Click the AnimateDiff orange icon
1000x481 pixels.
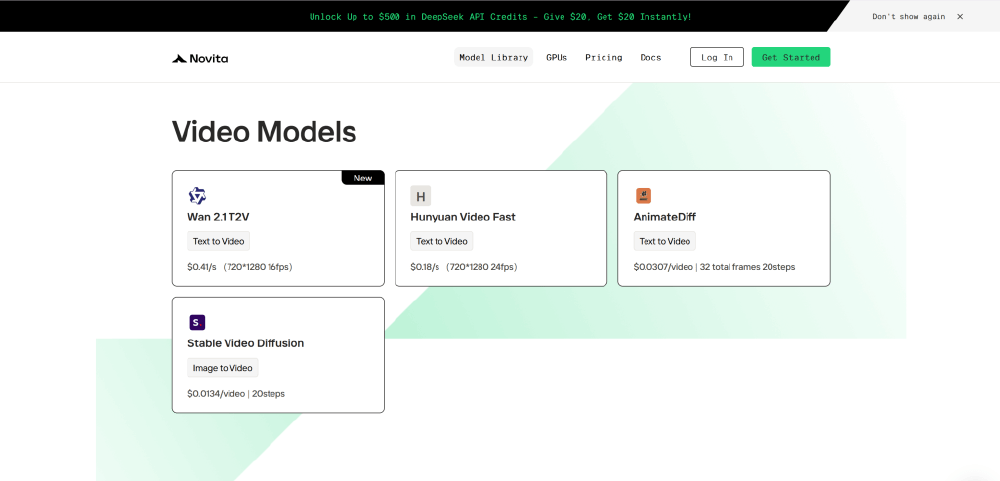pyautogui.click(x=643, y=196)
